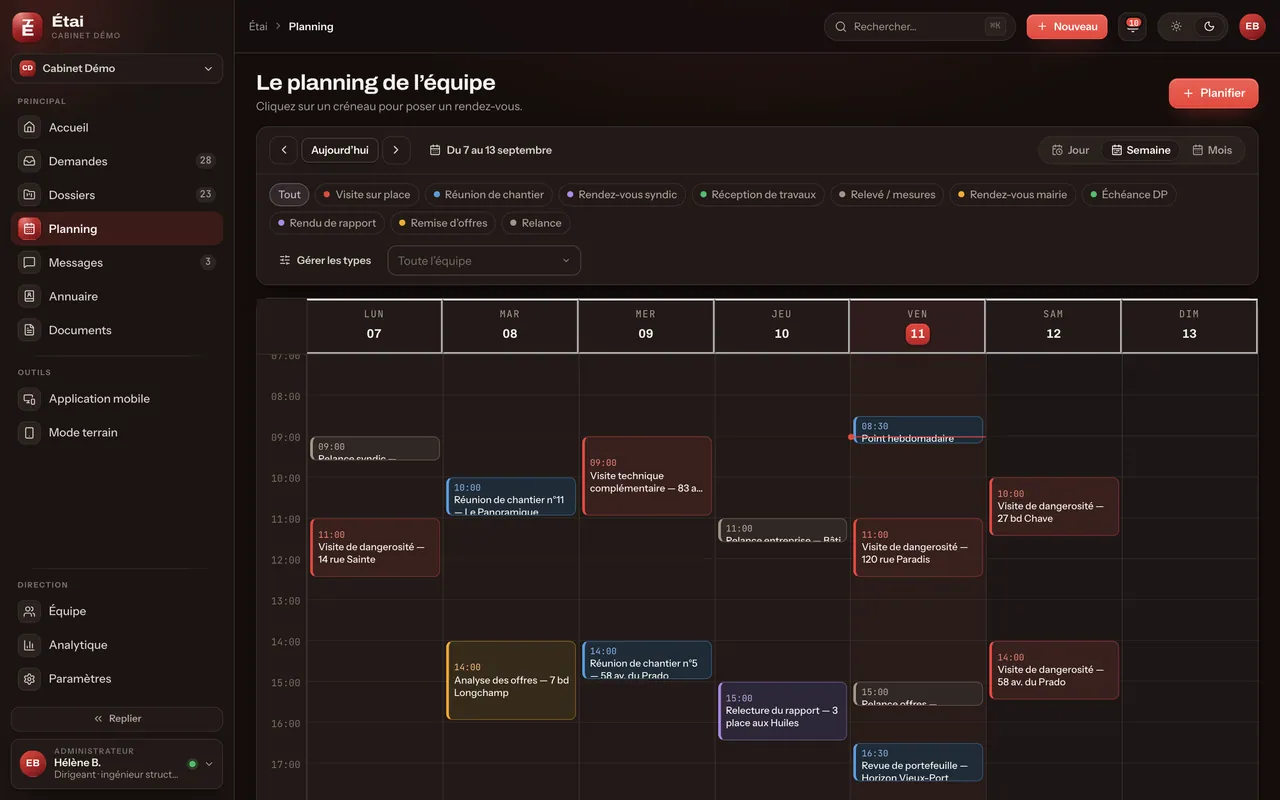Screen dimensions: 1280x800
Task: Toggle the Réunion de chantier filter
Action: 489,195
